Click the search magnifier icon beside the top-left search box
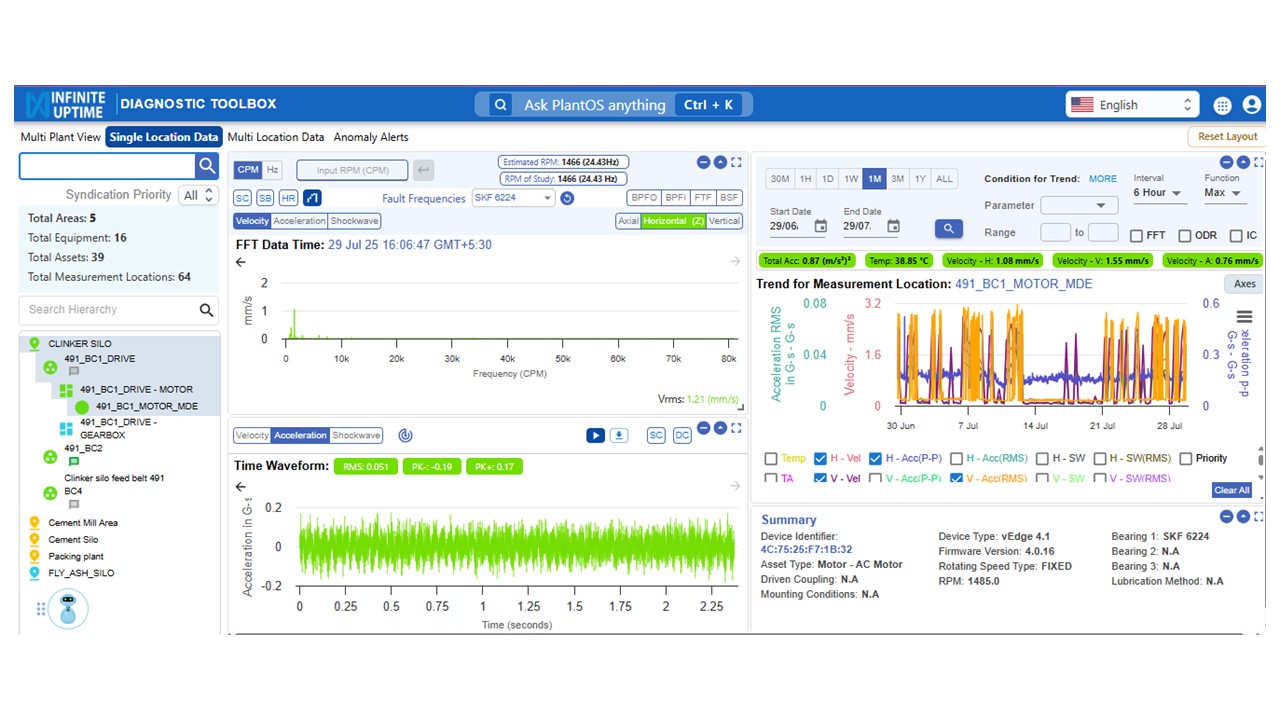The image size is (1280, 720). [x=207, y=166]
